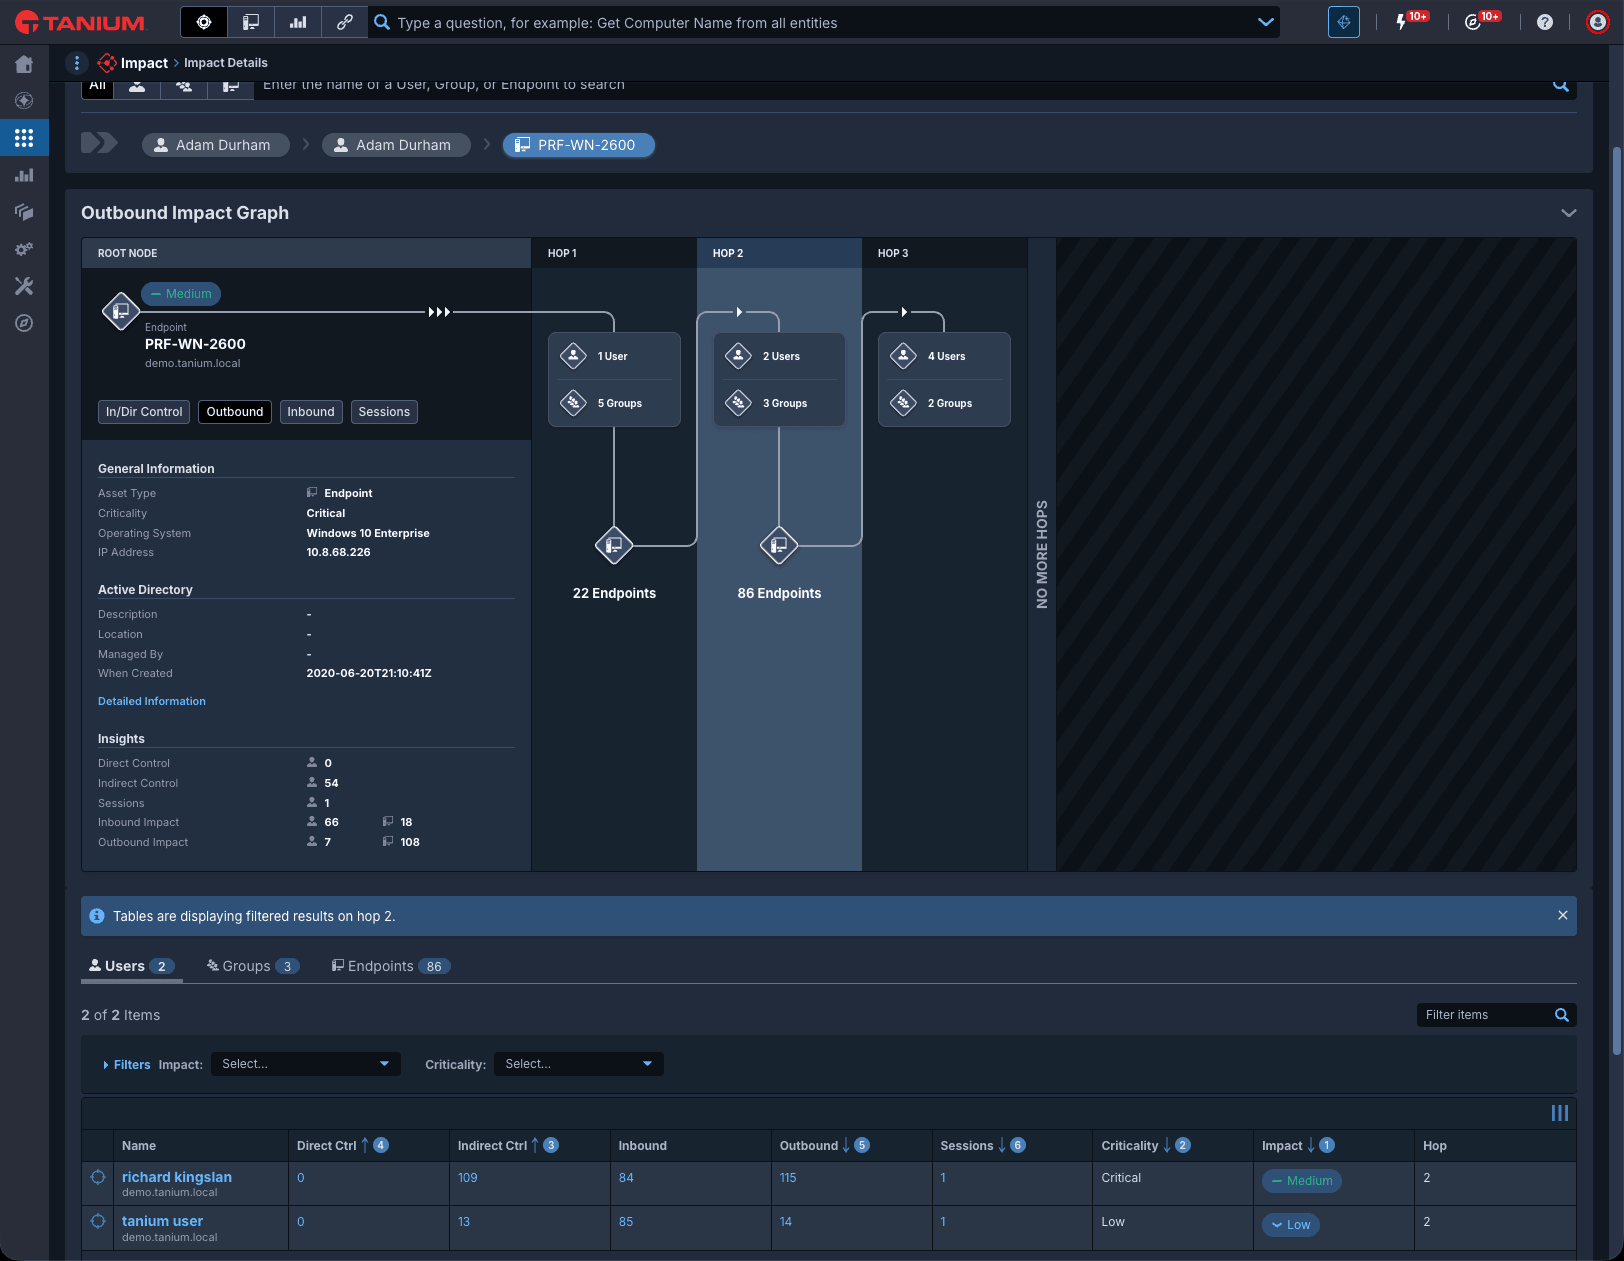Click the 5 Groups card in Hop 1

pyautogui.click(x=614, y=403)
